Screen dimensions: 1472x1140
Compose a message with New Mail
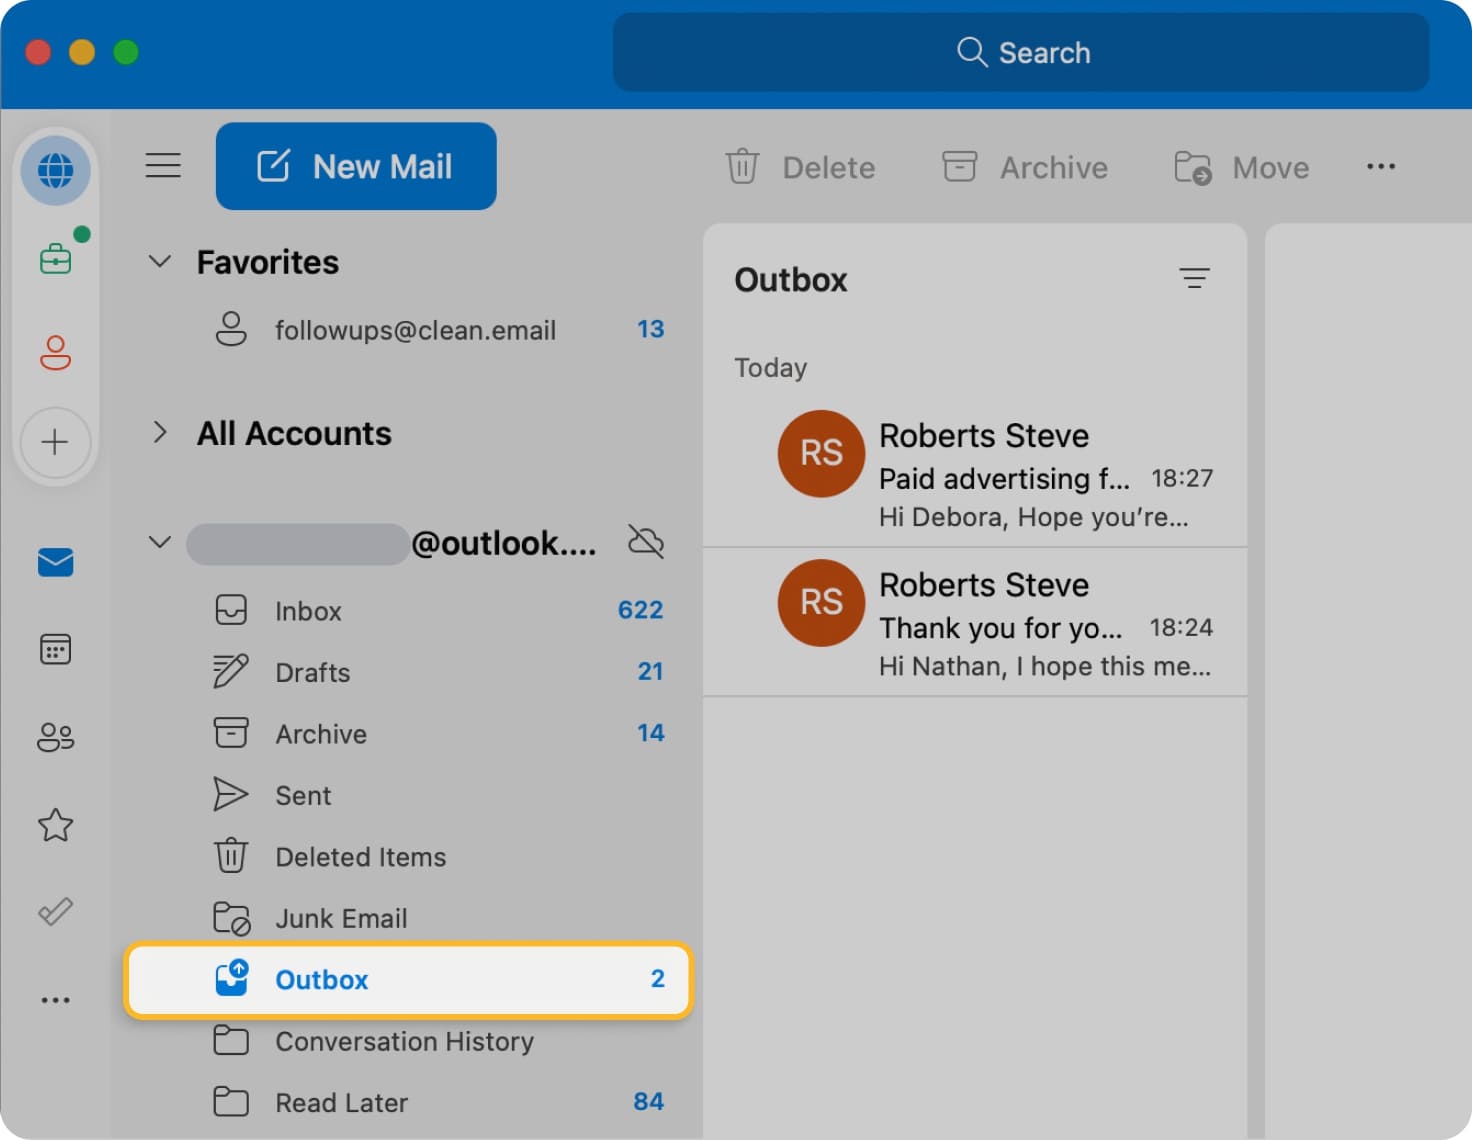coord(356,166)
